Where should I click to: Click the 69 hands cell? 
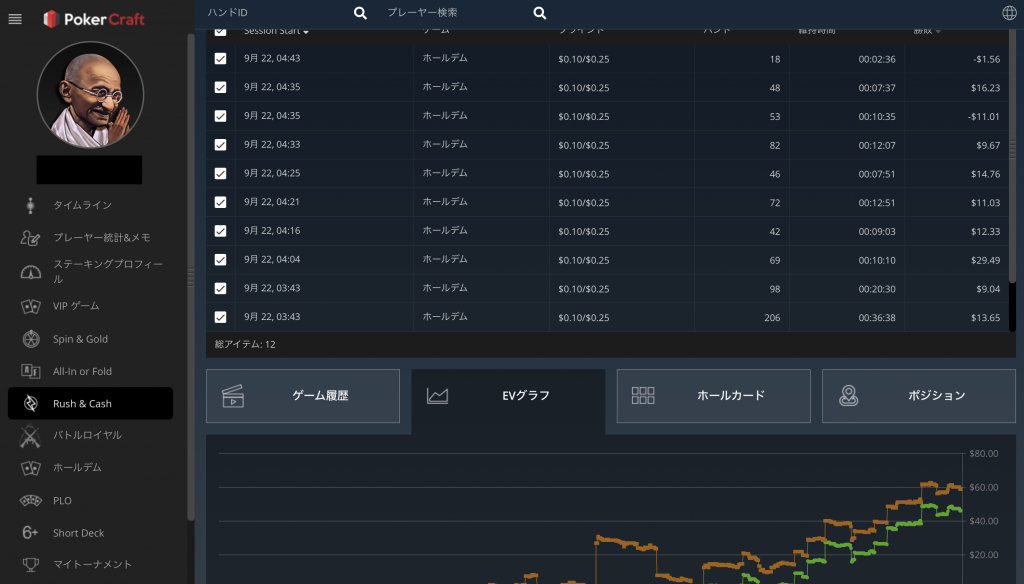coord(775,260)
